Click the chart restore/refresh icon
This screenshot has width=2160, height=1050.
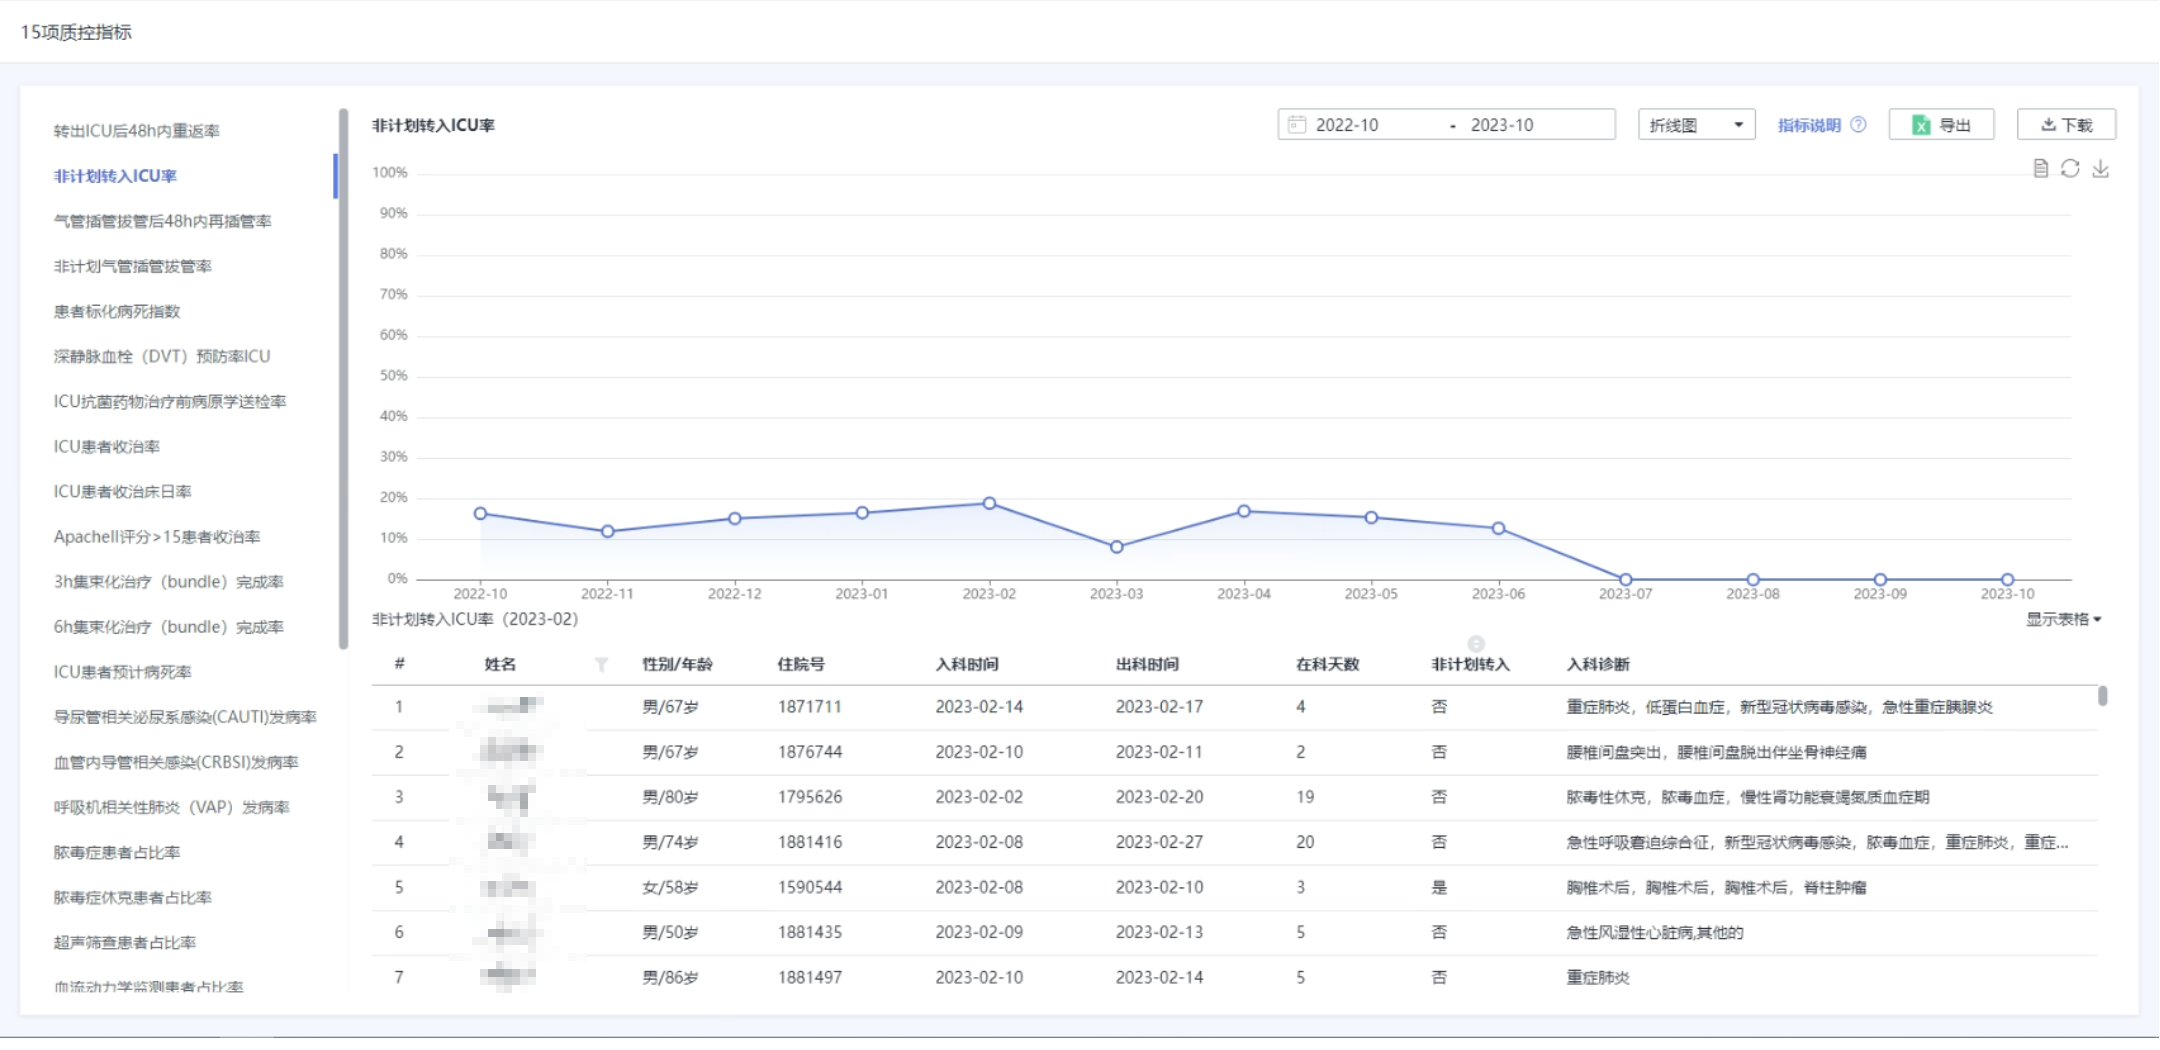click(2070, 168)
